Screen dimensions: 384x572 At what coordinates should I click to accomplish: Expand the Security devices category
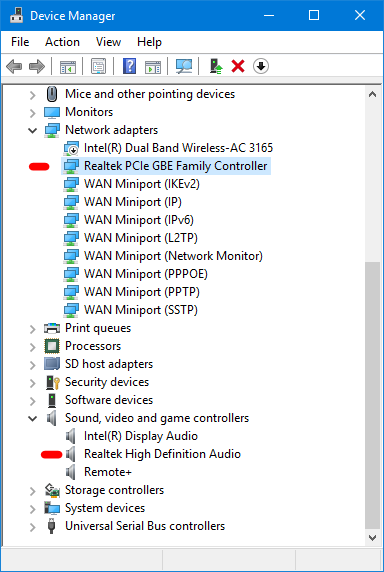tap(32, 383)
